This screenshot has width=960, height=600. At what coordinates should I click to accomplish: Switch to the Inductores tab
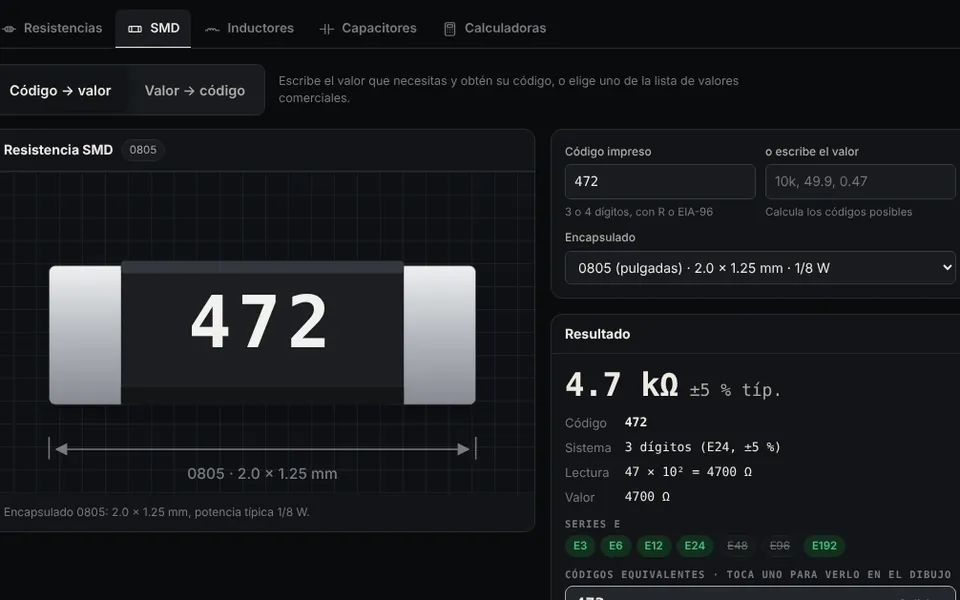pyautogui.click(x=249, y=28)
